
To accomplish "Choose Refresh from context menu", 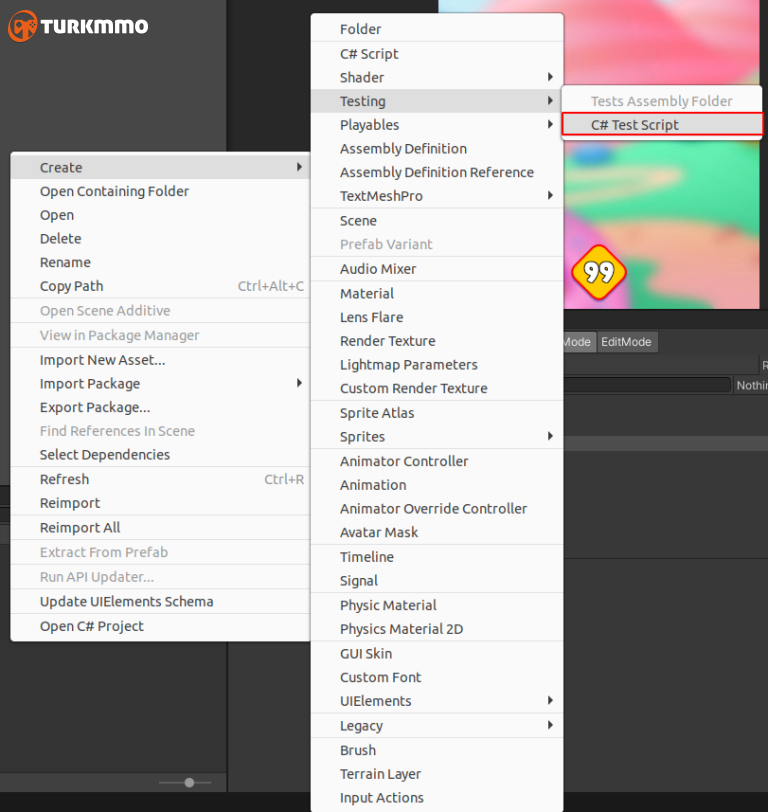I will (x=160, y=479).
